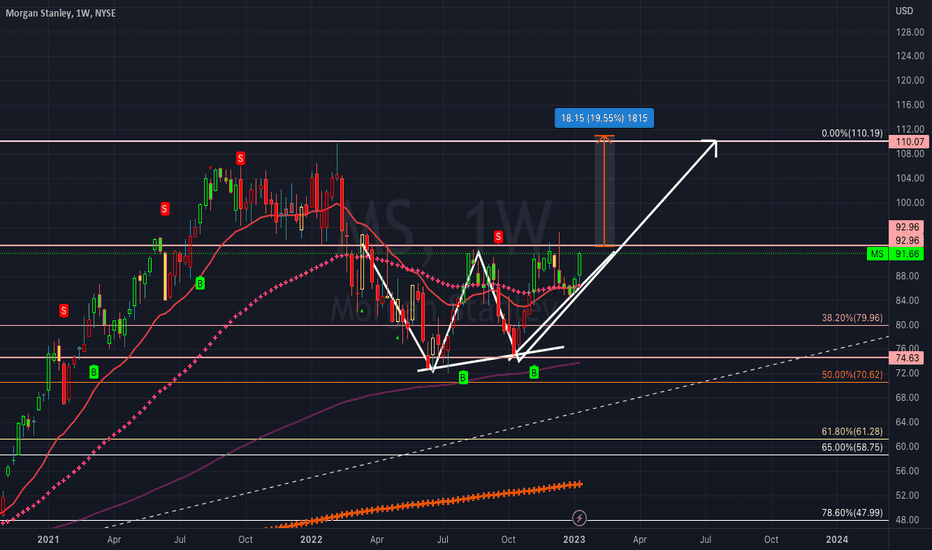Screen dimensions: 932x550
Task: Click the lightning bolt icon on the time axis
Action: point(579,518)
